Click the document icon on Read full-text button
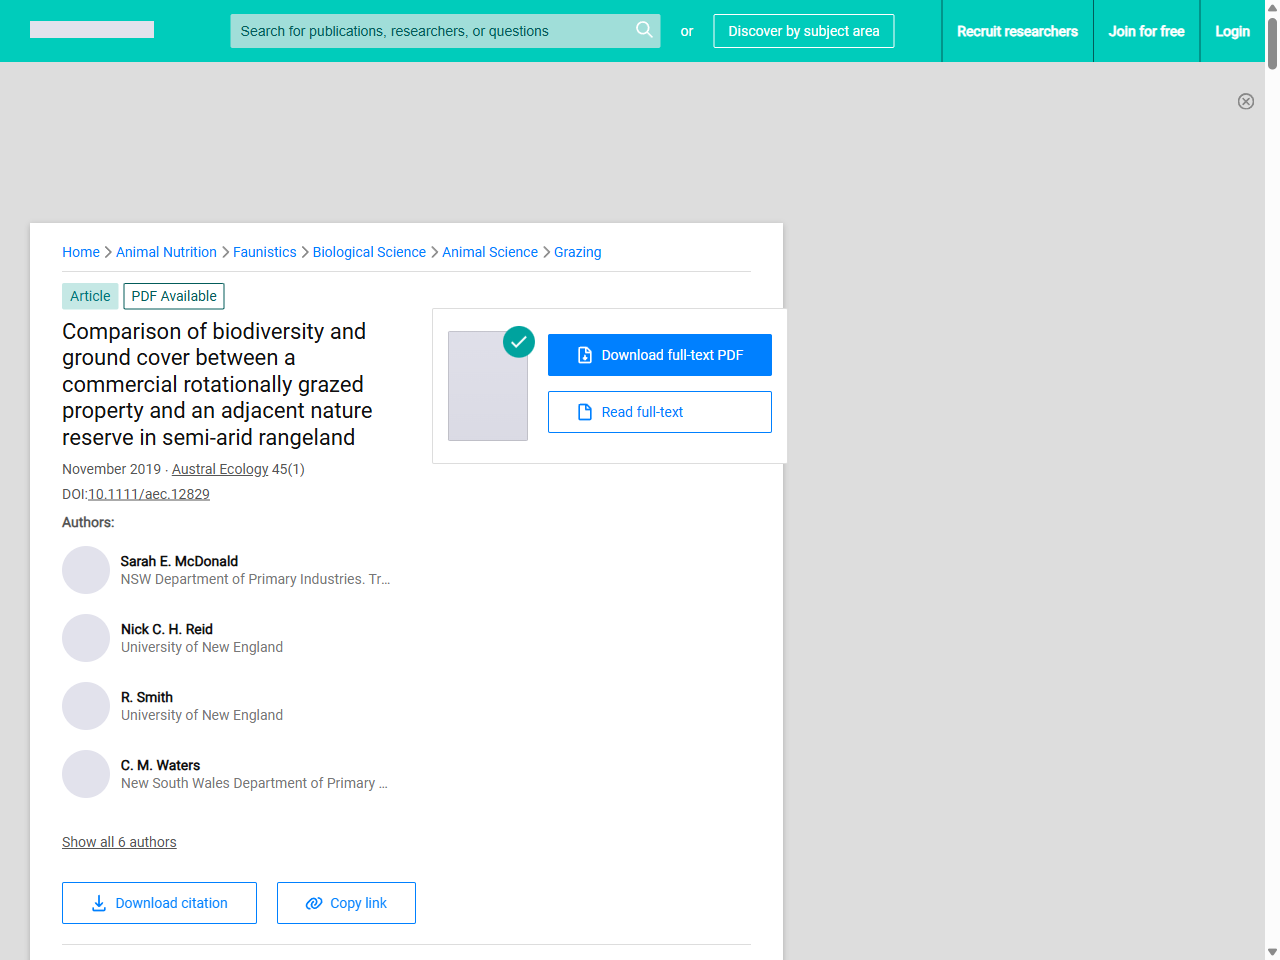 tap(584, 411)
